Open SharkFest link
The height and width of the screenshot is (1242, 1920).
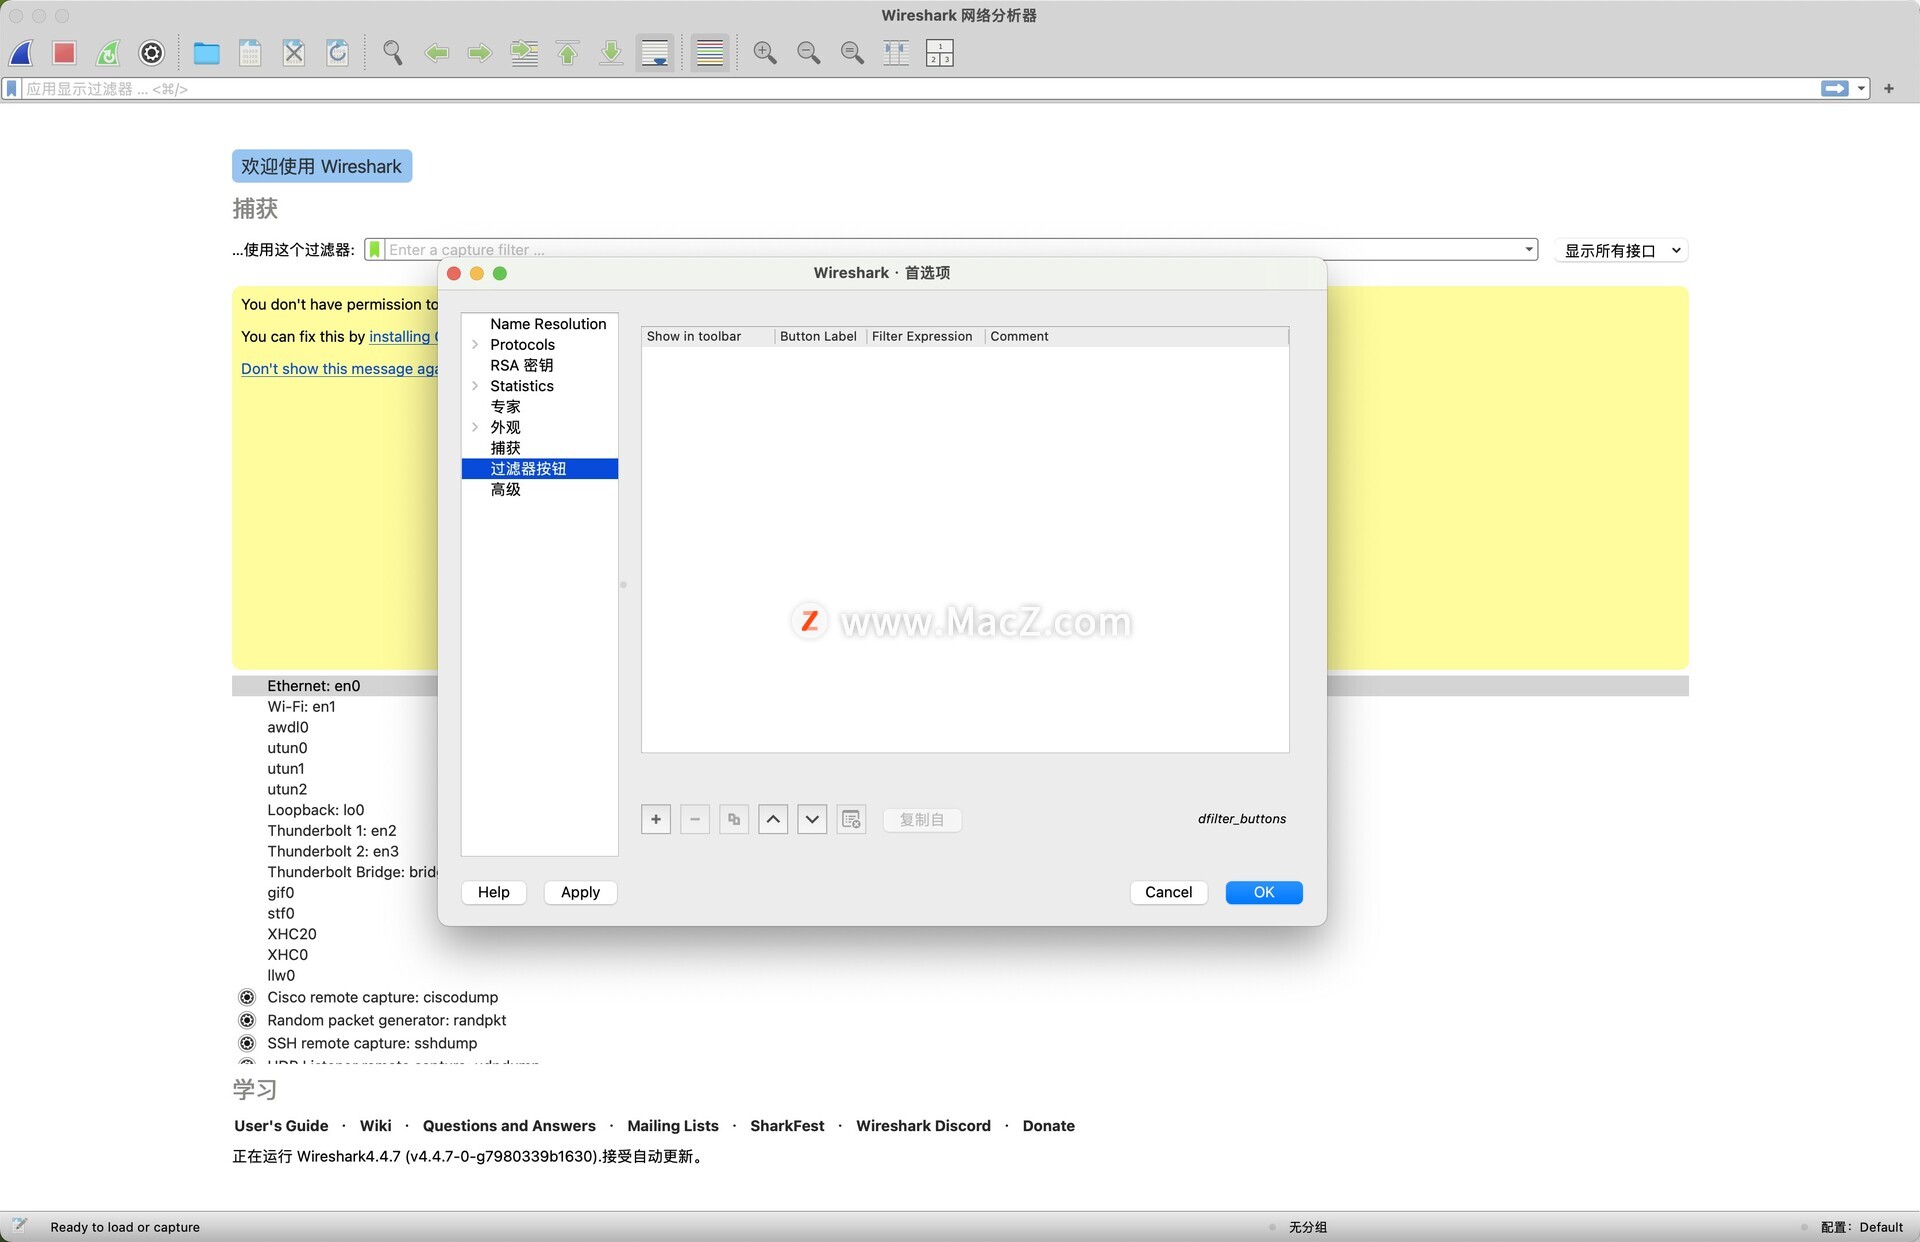pyautogui.click(x=787, y=1126)
